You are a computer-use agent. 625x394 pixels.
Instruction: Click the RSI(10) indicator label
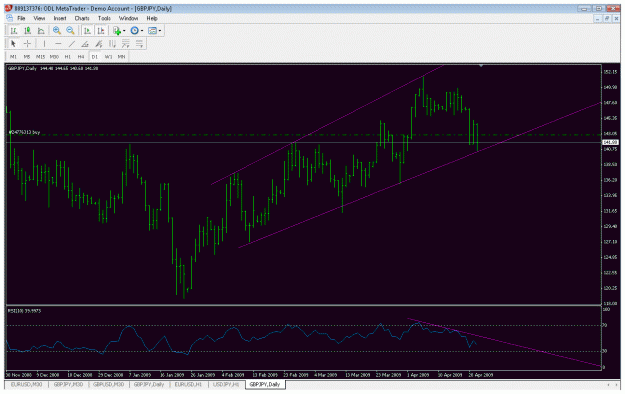[24, 311]
